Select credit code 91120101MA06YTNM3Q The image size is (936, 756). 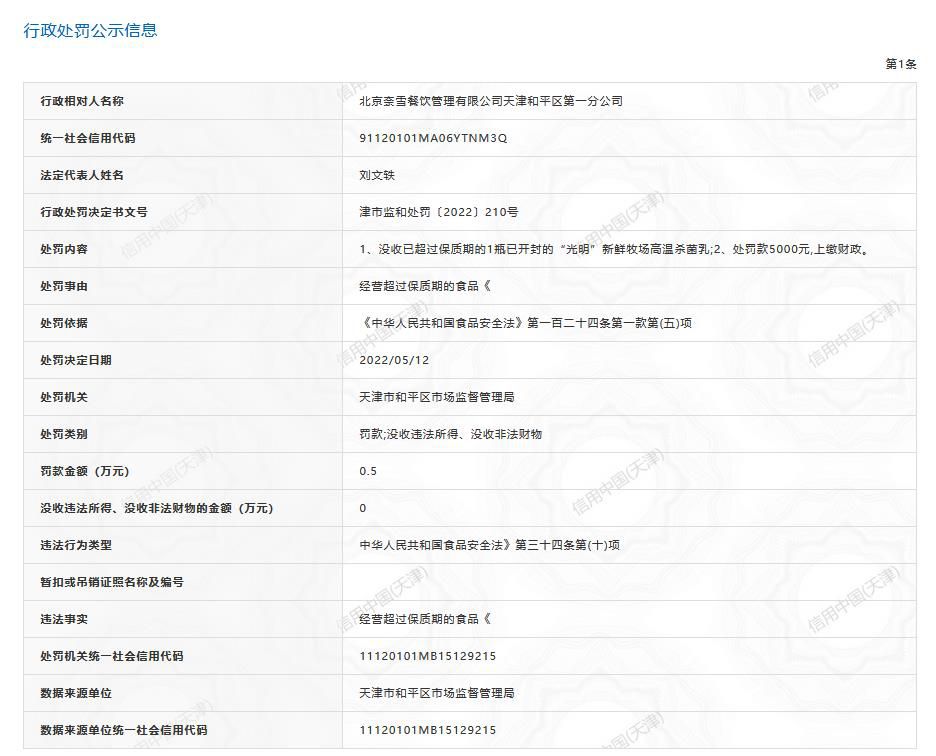(x=433, y=138)
